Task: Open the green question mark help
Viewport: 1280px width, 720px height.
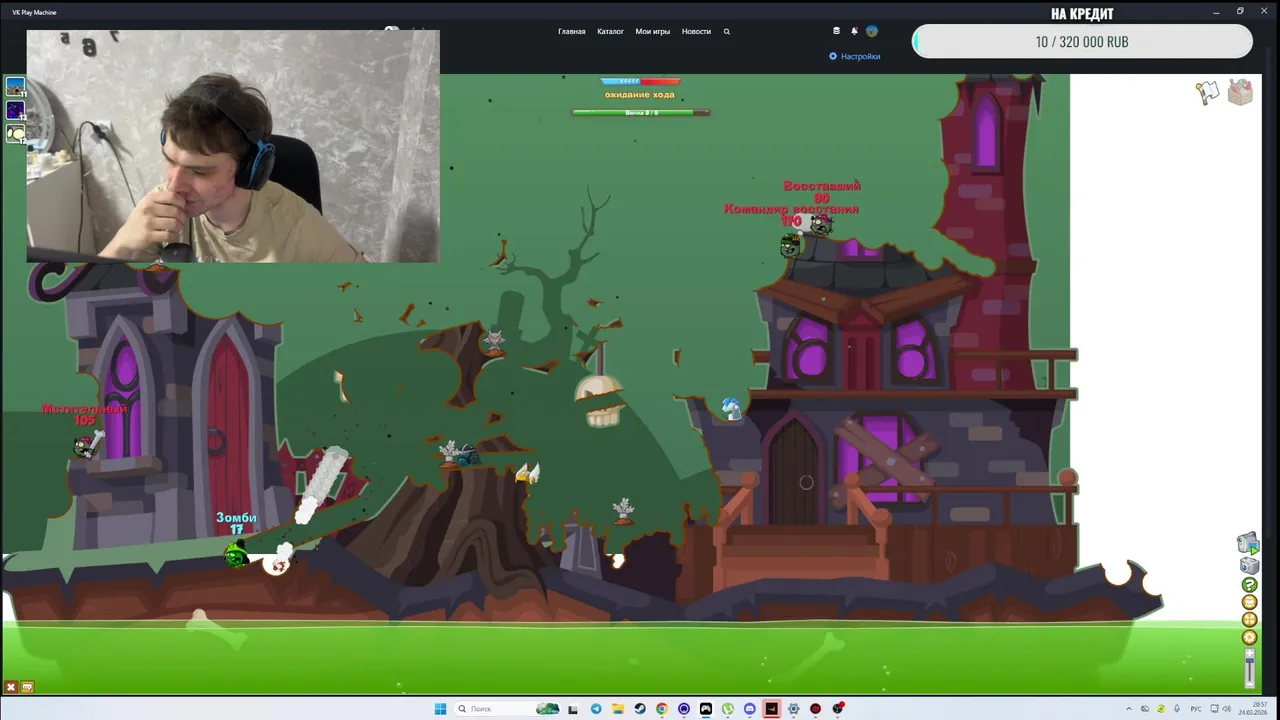Action: point(1249,585)
